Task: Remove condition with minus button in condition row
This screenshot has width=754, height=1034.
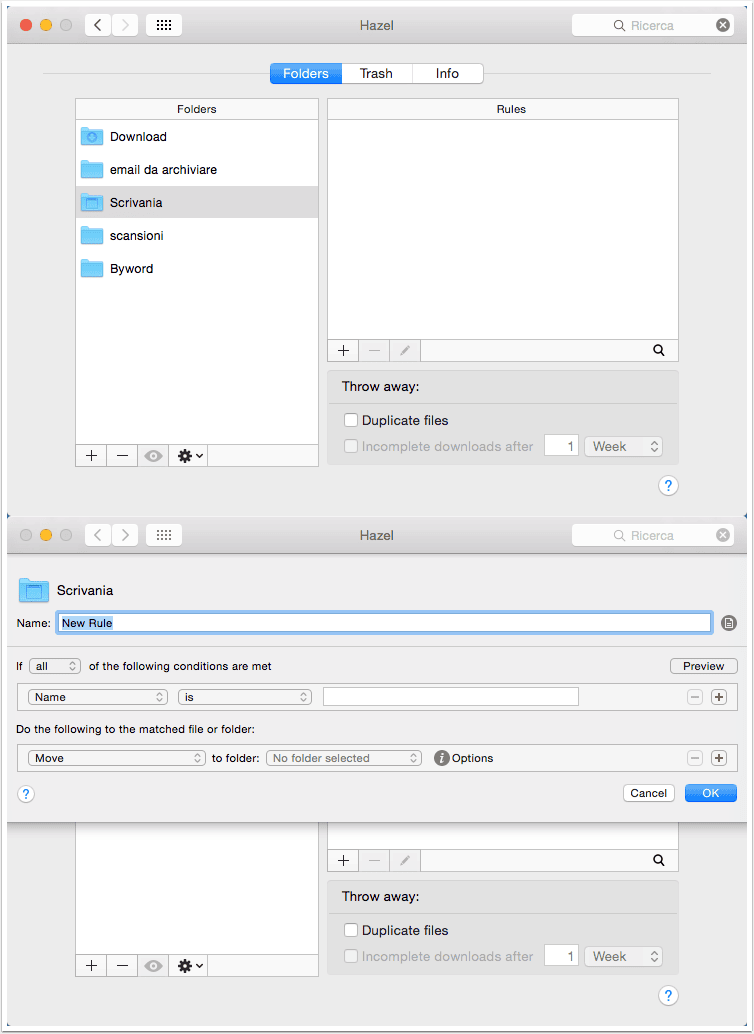Action: (x=695, y=697)
